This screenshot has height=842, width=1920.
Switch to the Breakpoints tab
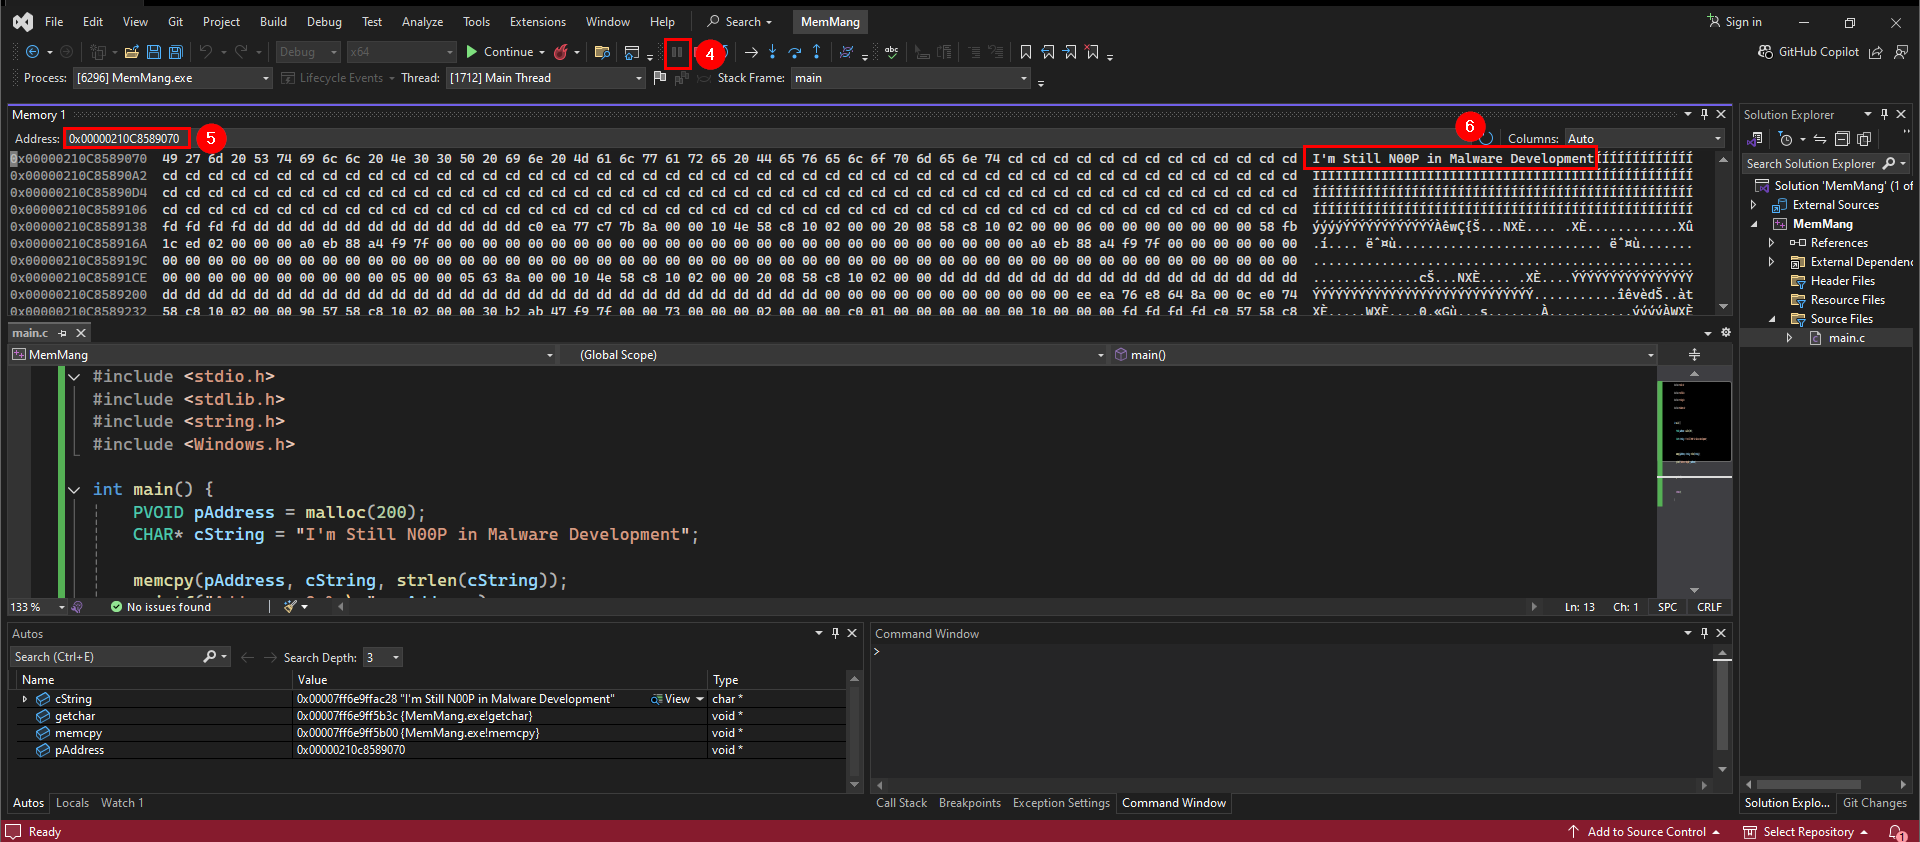click(x=970, y=803)
